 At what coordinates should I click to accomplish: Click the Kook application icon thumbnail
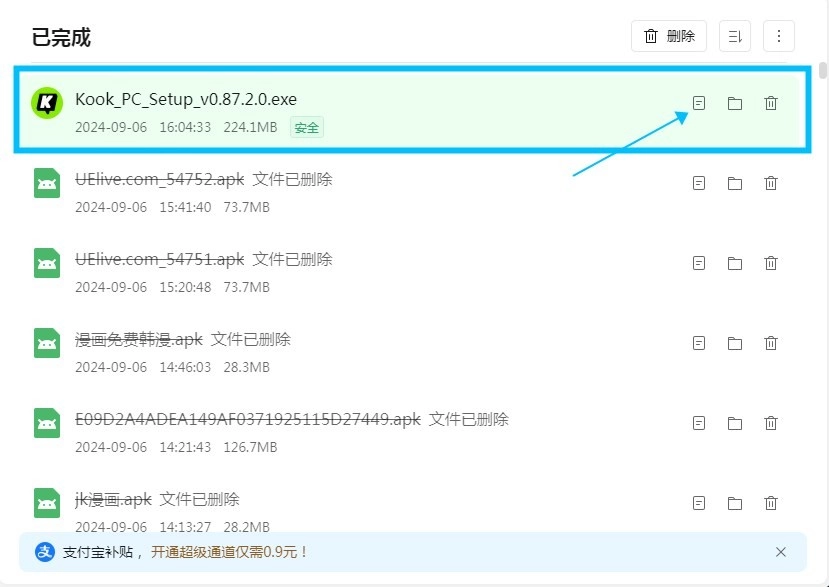pyautogui.click(x=47, y=102)
